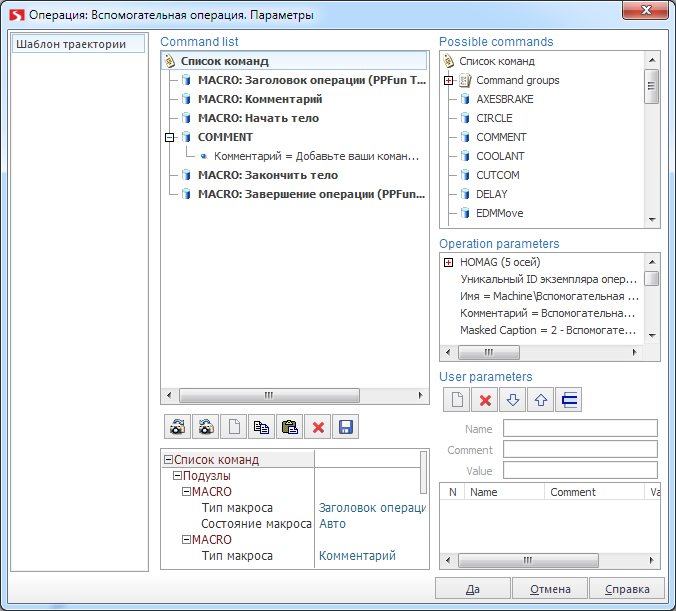Click the copy icon under command list
Screen dimensions: 676x611
pyautogui.click(x=262, y=427)
